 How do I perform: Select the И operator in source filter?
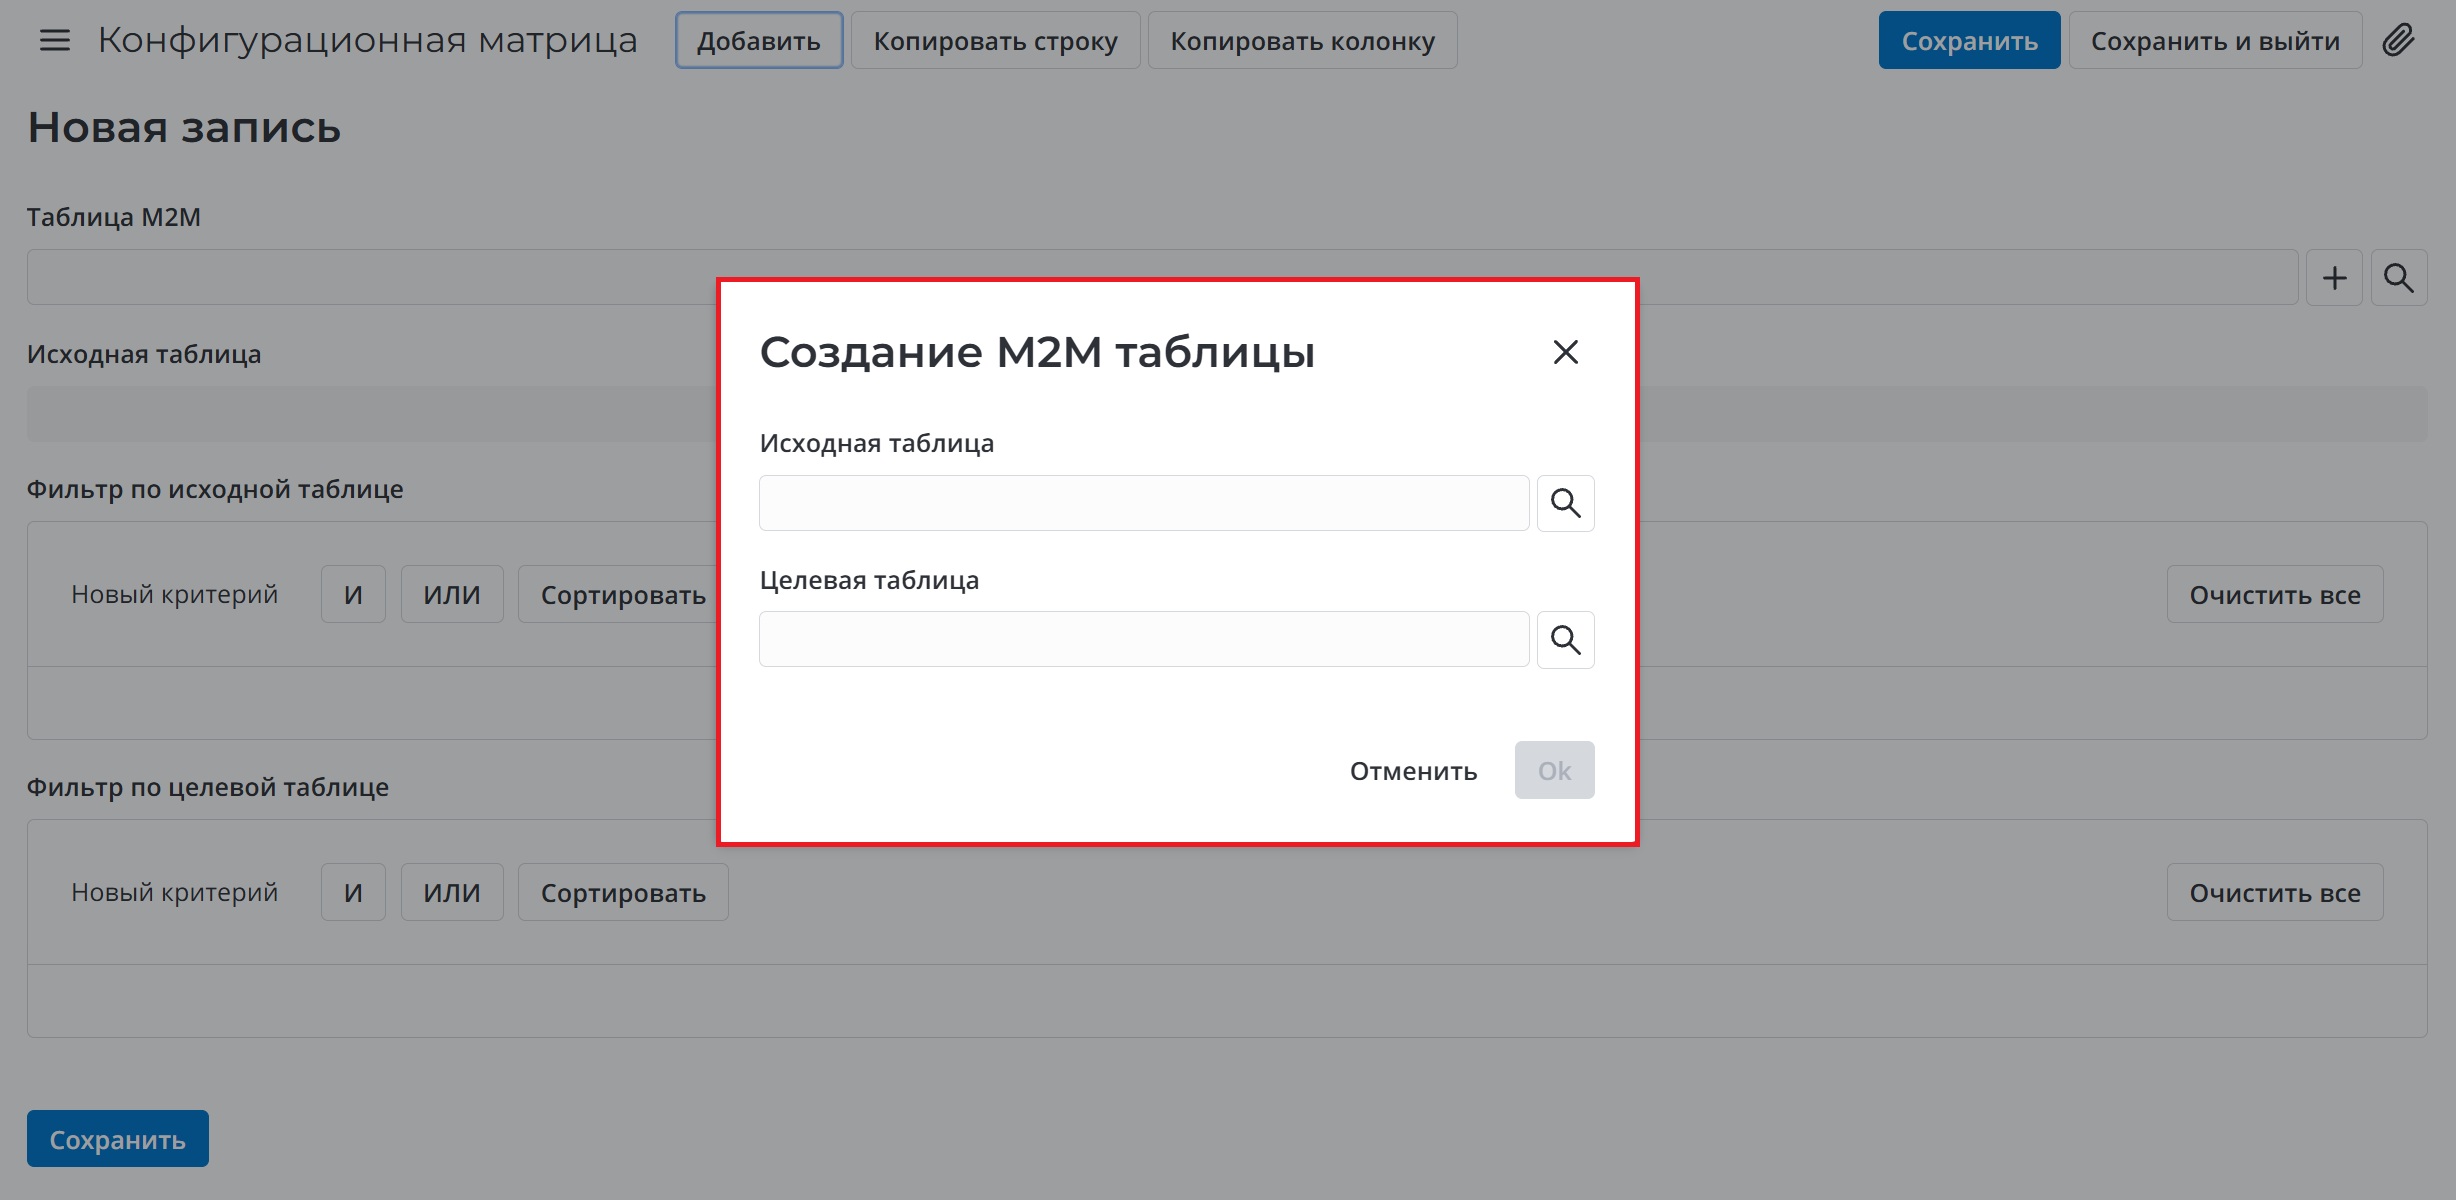pos(352,593)
